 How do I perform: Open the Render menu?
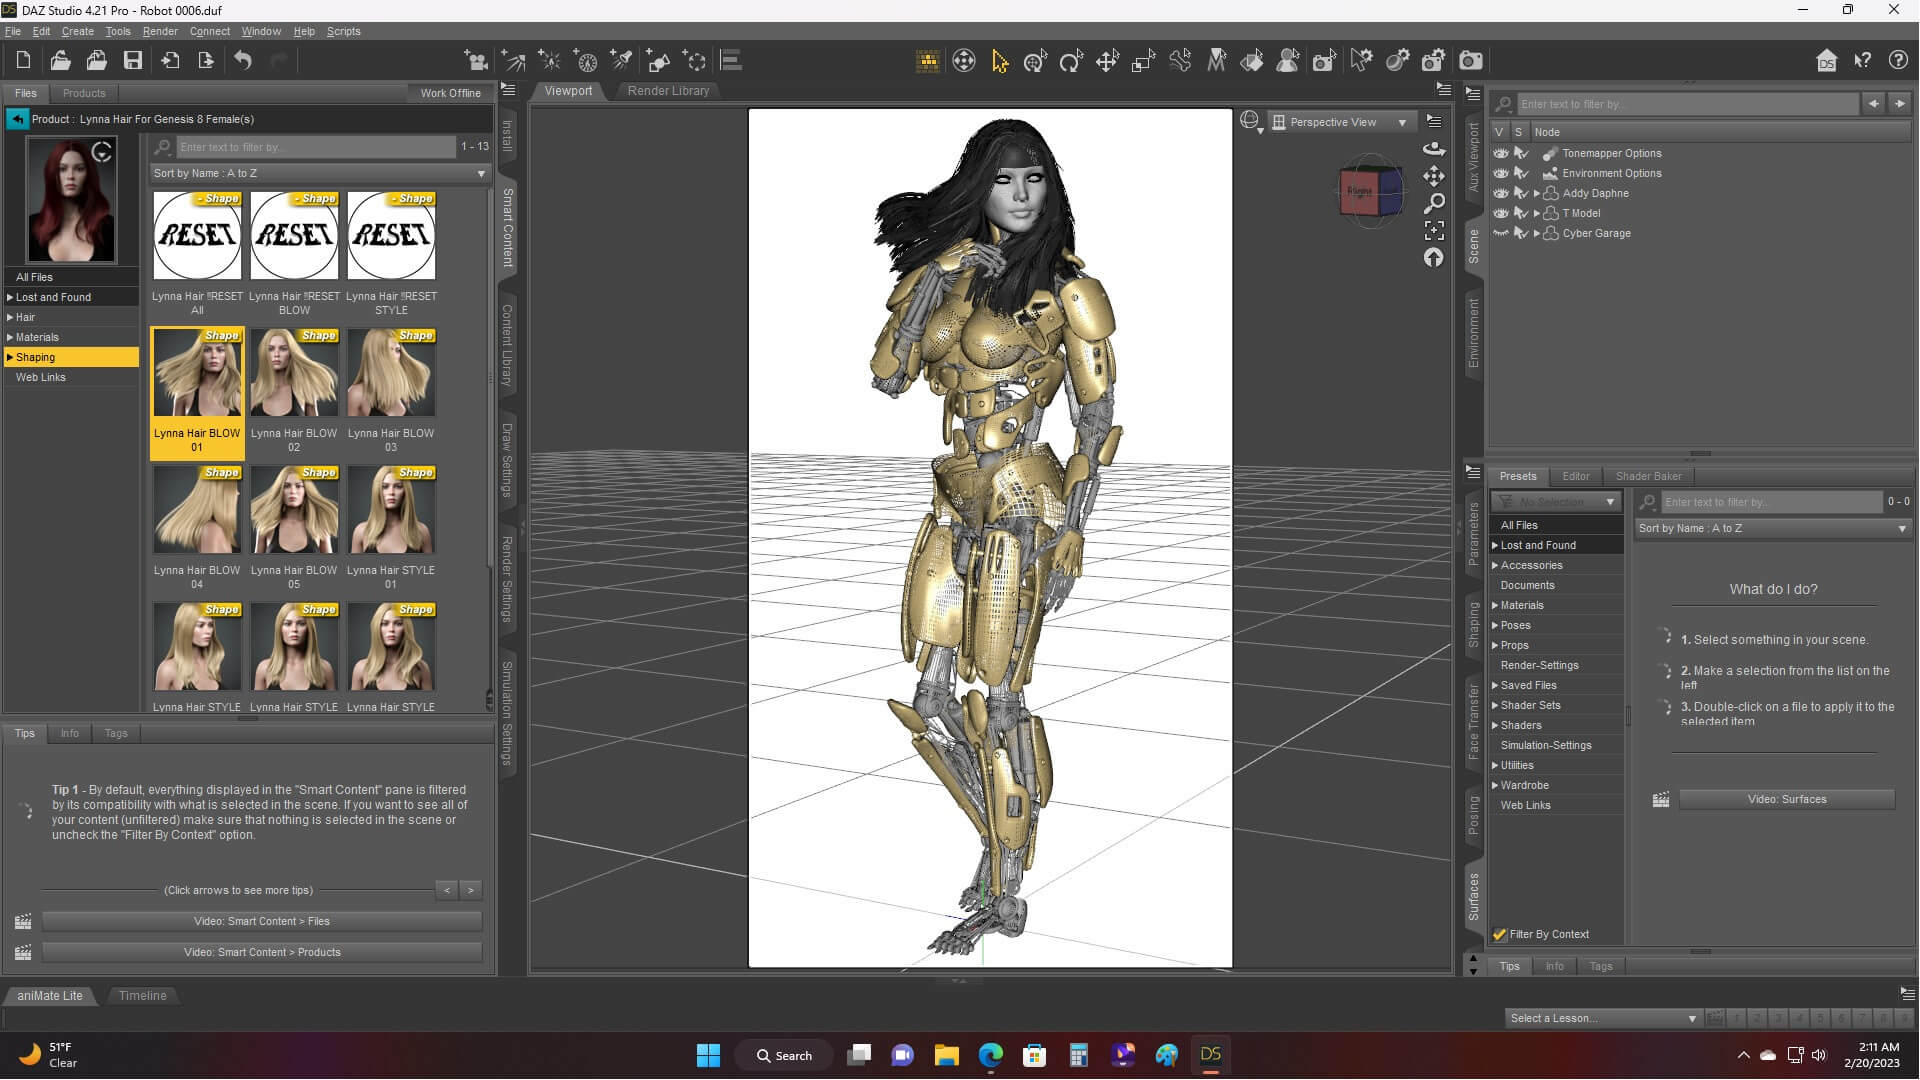159,31
